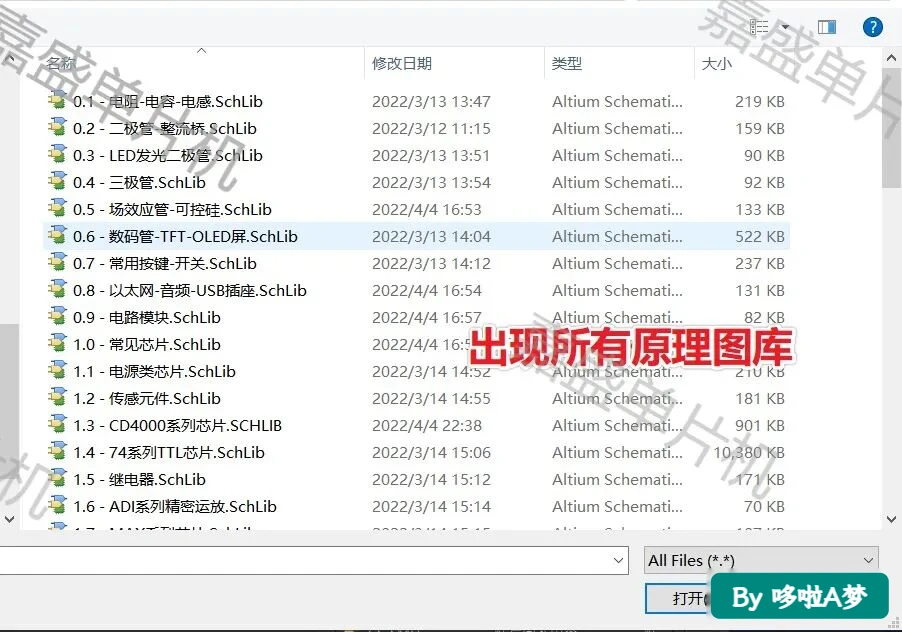Select file name 0.8 - 以太网-音频-USB插座.SchLib
This screenshot has height=632, width=902.
[190, 290]
